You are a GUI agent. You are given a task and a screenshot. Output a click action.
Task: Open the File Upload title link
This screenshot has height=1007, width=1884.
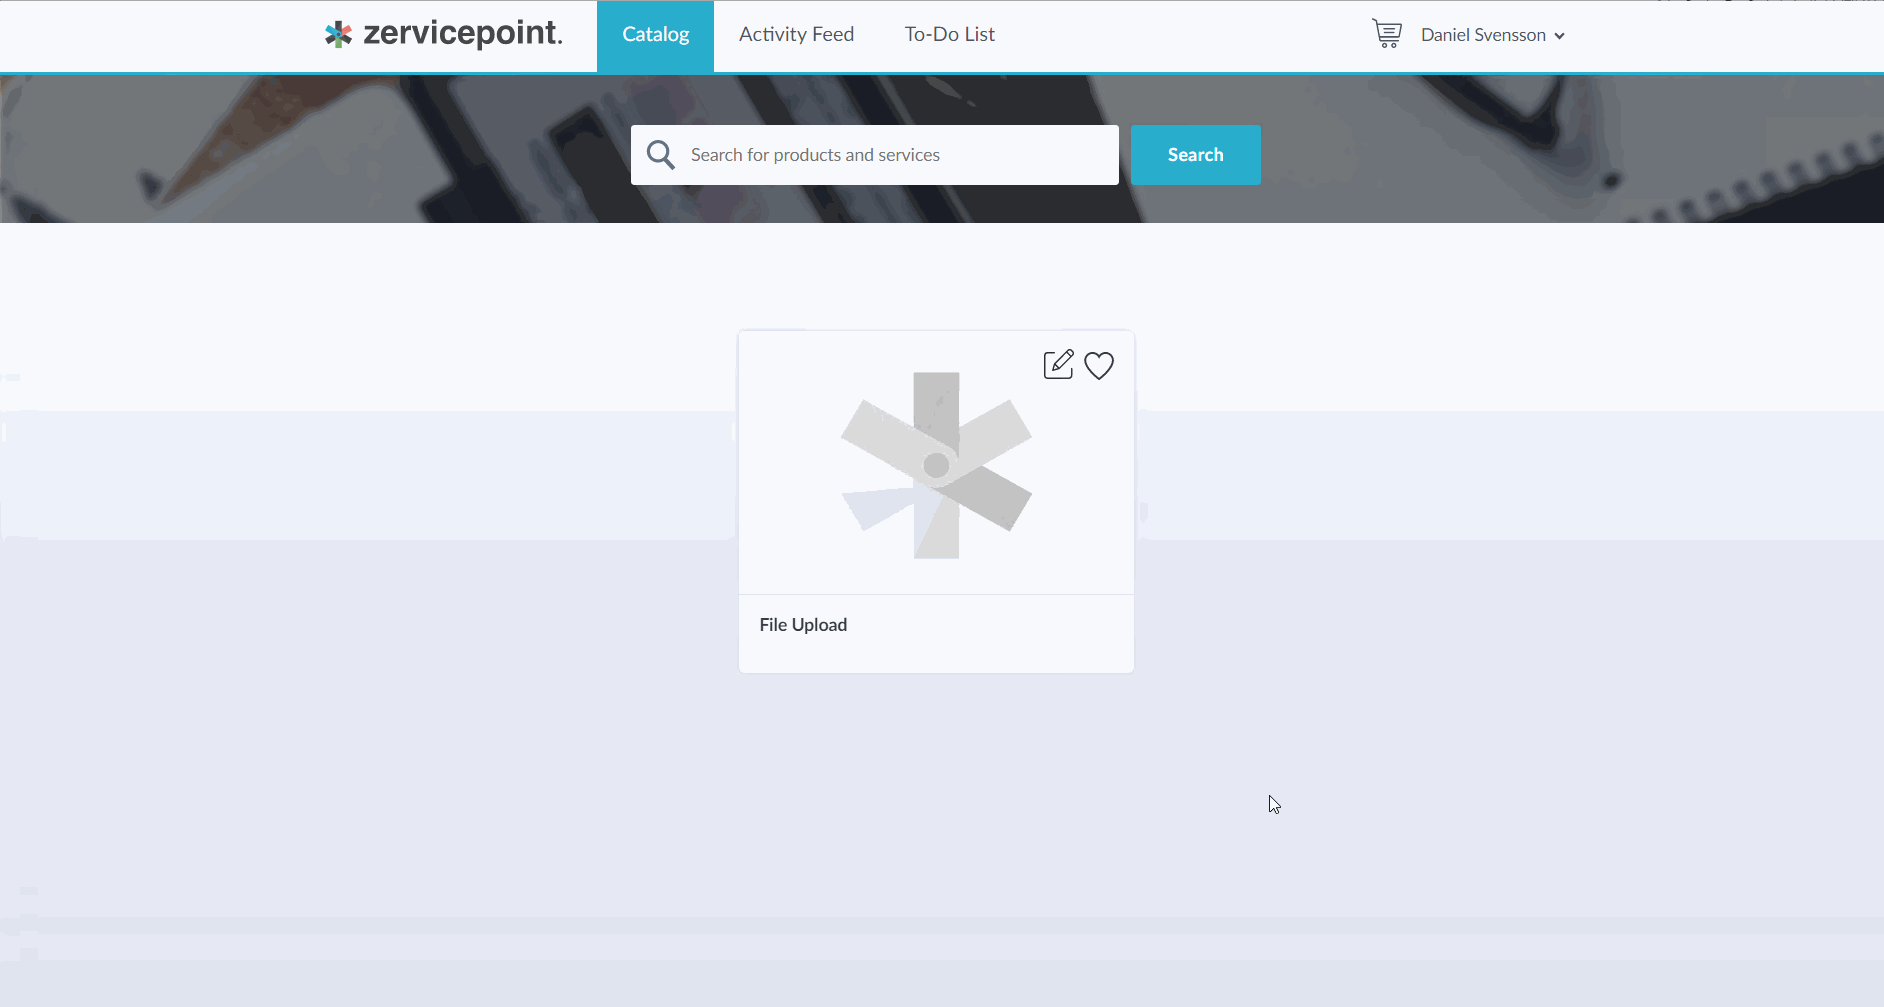803,625
